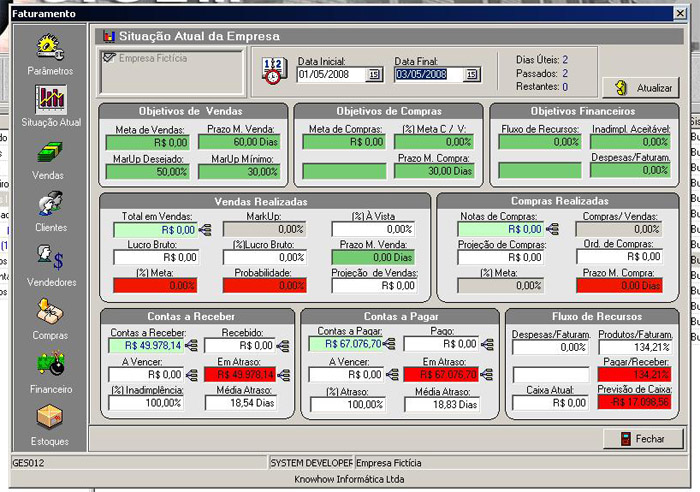Viewport: 700px width, 492px height.
Task: Click inside the Data Inicial date field
Action: 330,74
